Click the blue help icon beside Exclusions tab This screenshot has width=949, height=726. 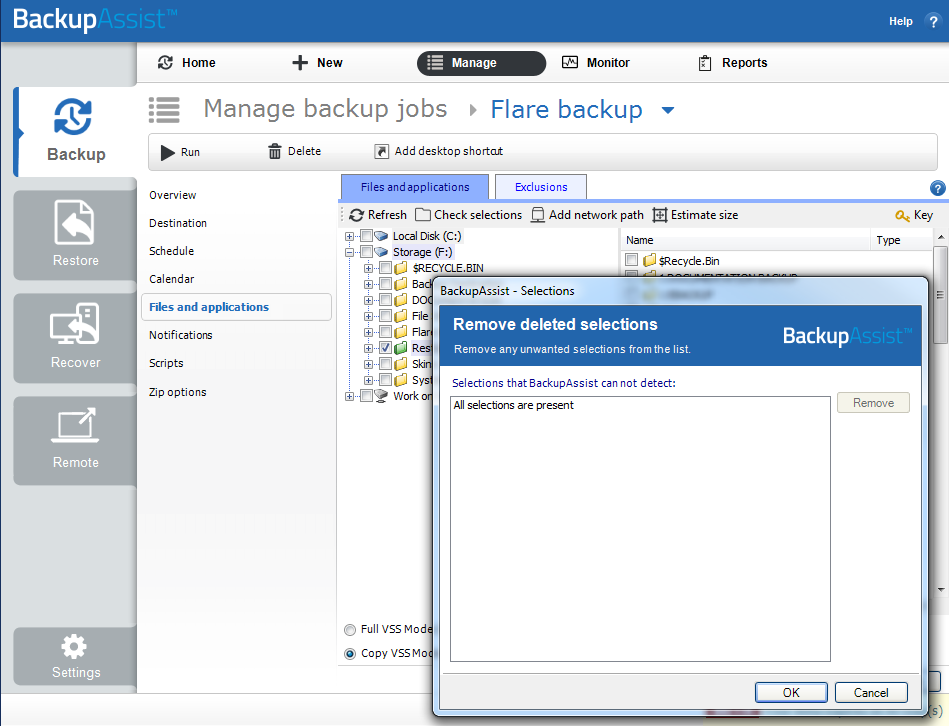[x=938, y=188]
